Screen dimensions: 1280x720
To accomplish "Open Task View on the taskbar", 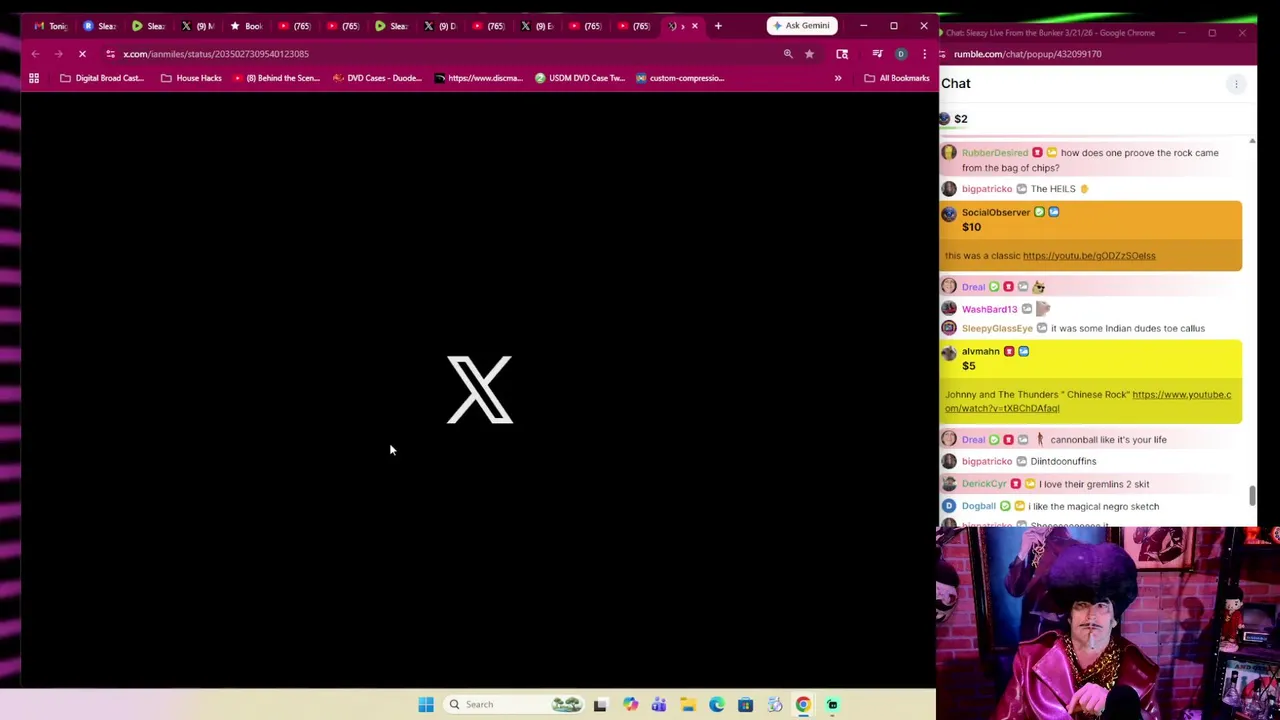I will click(x=600, y=704).
